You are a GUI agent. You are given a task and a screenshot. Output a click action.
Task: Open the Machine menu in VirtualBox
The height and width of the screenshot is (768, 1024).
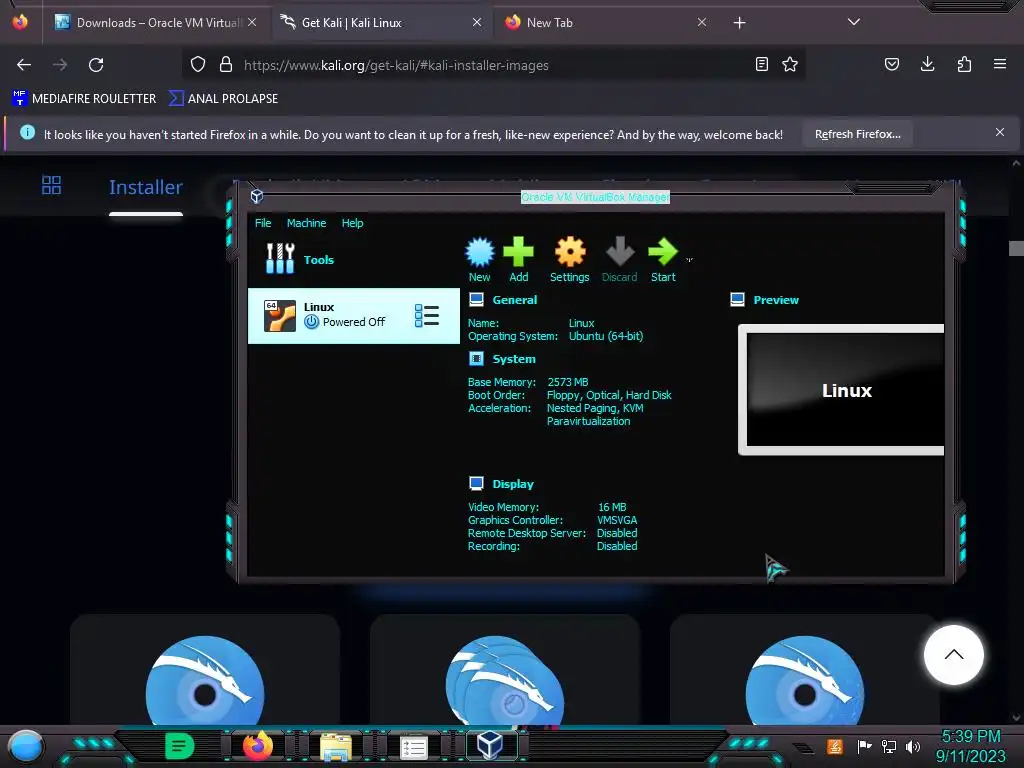[x=306, y=223]
